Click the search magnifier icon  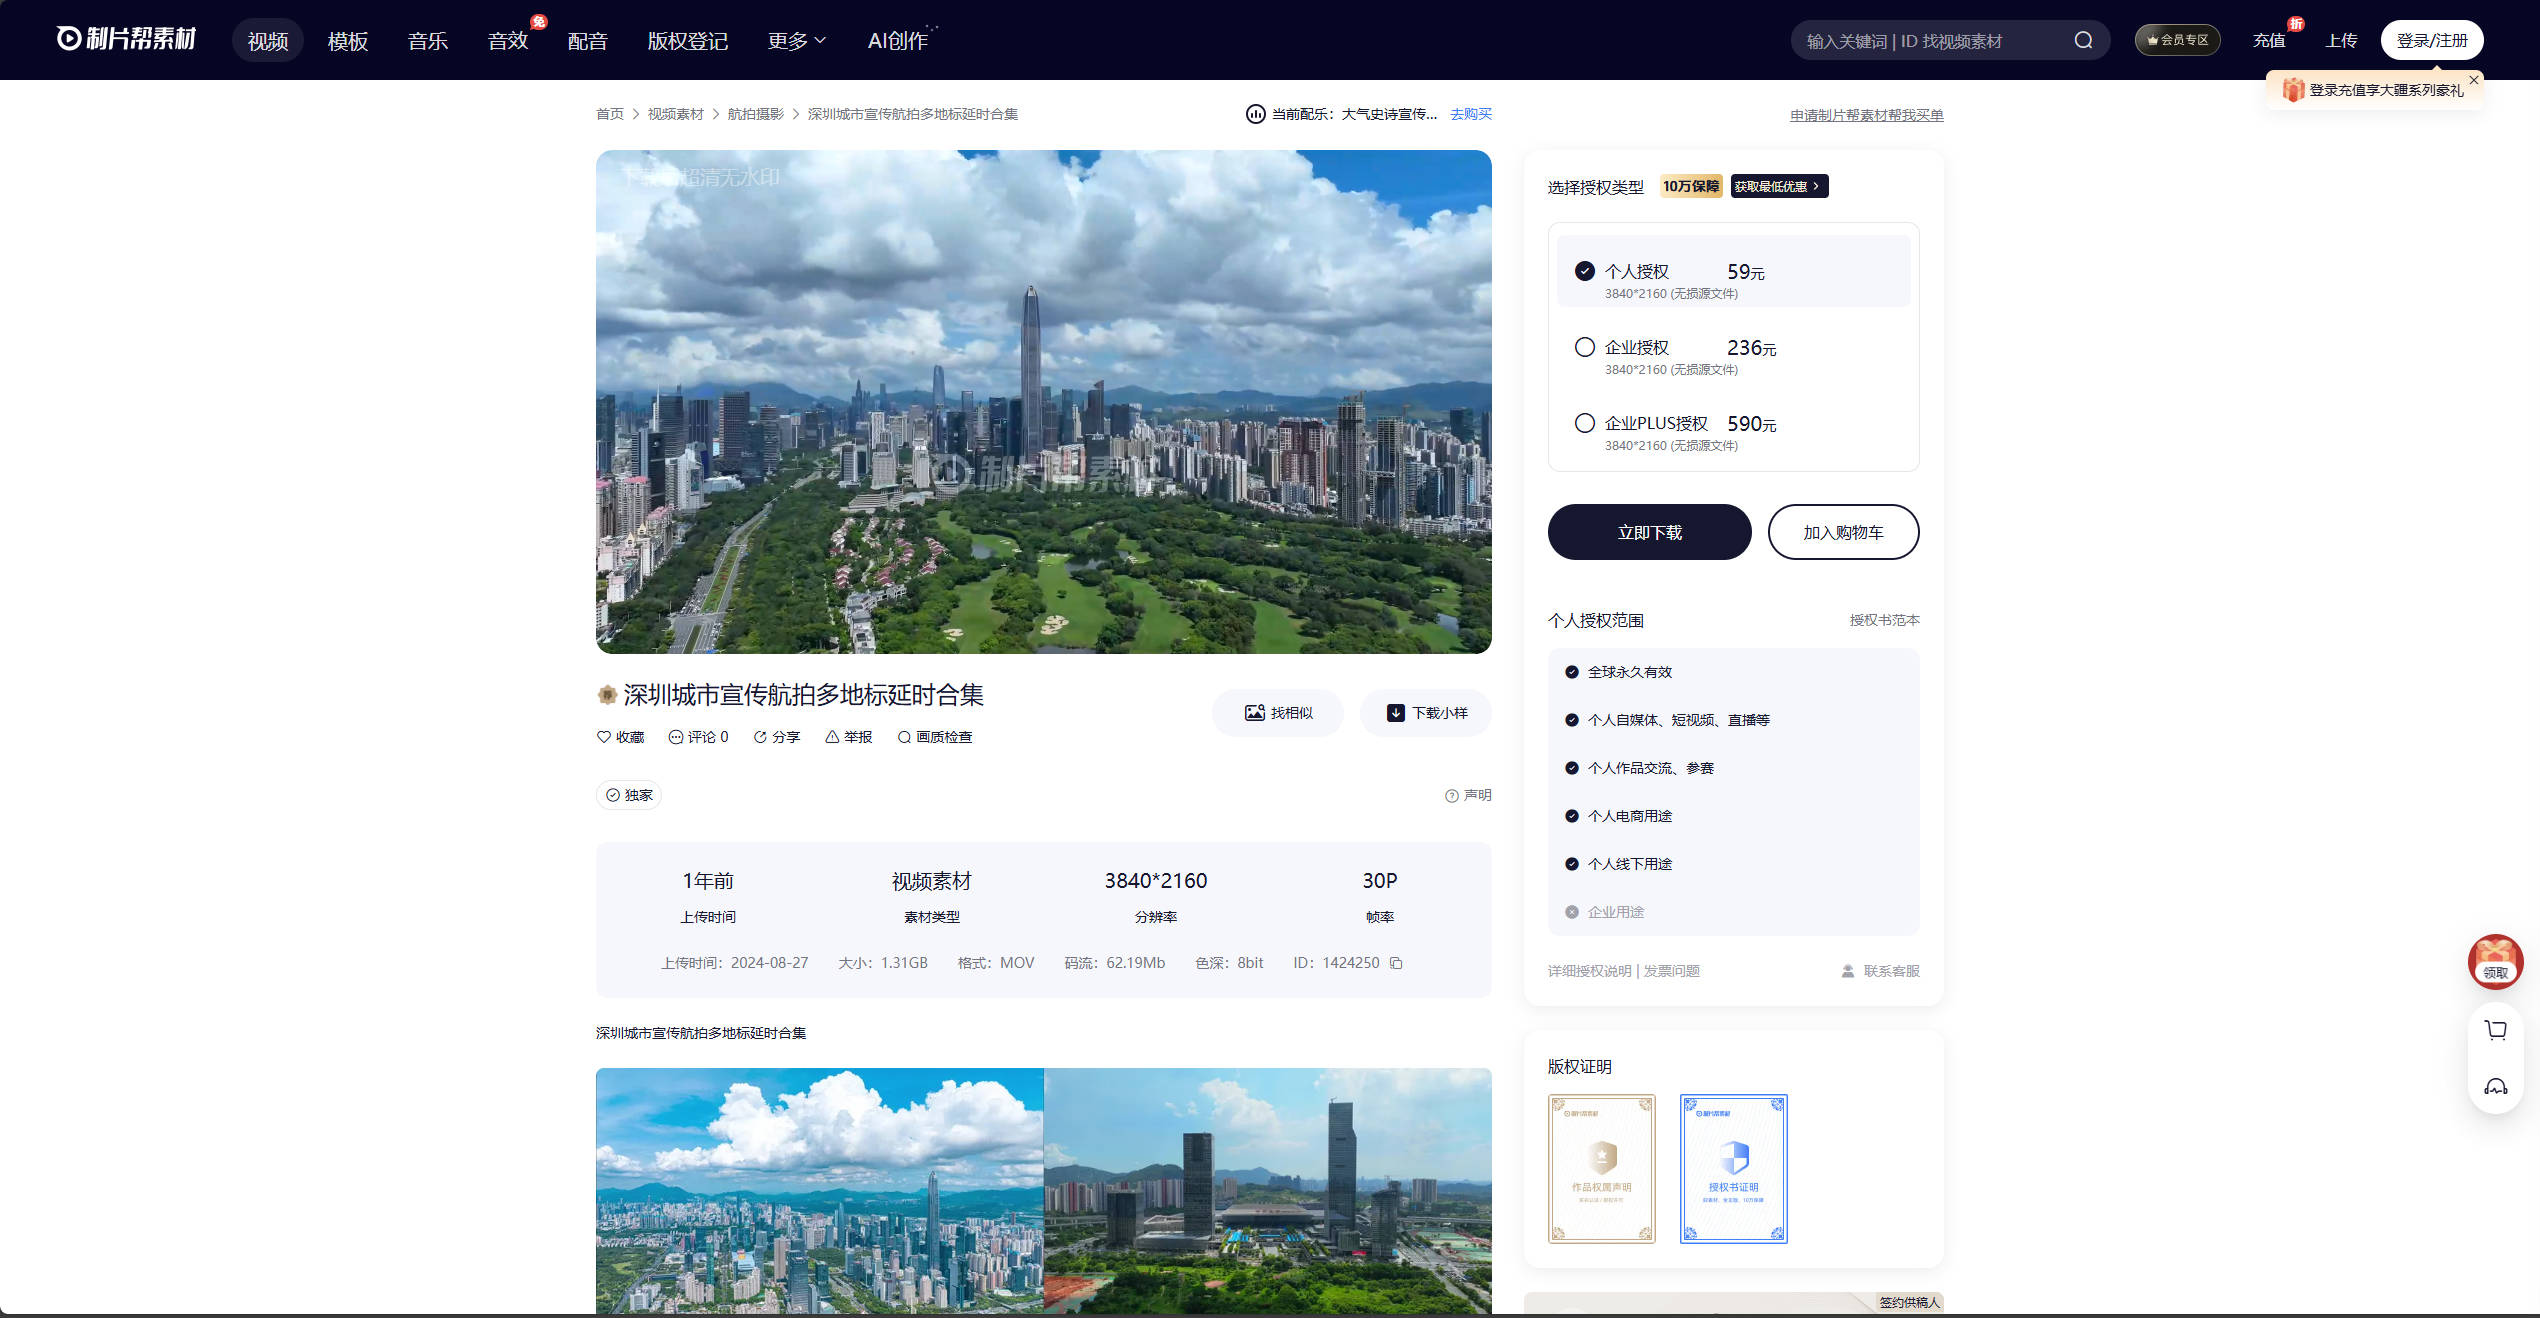(2083, 40)
